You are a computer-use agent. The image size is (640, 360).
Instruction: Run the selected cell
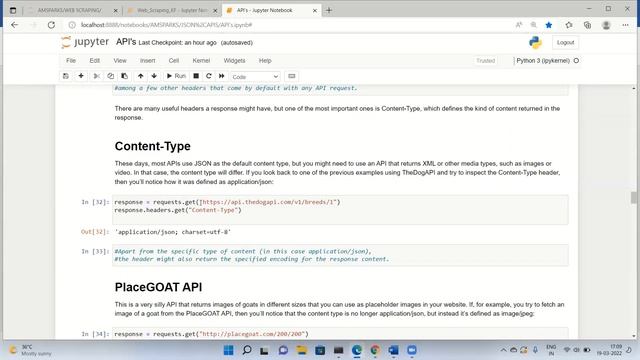click(176, 76)
